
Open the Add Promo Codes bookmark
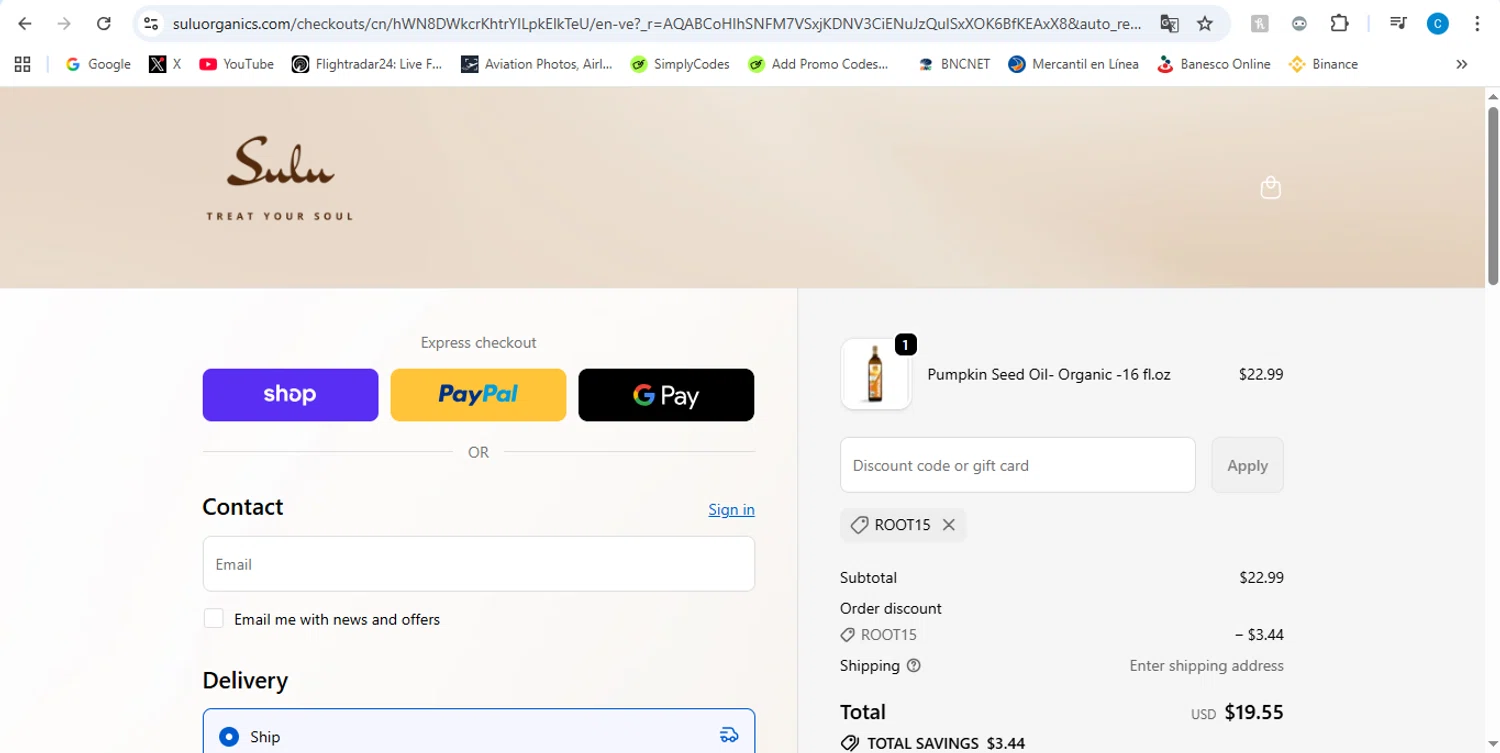[x=818, y=64]
